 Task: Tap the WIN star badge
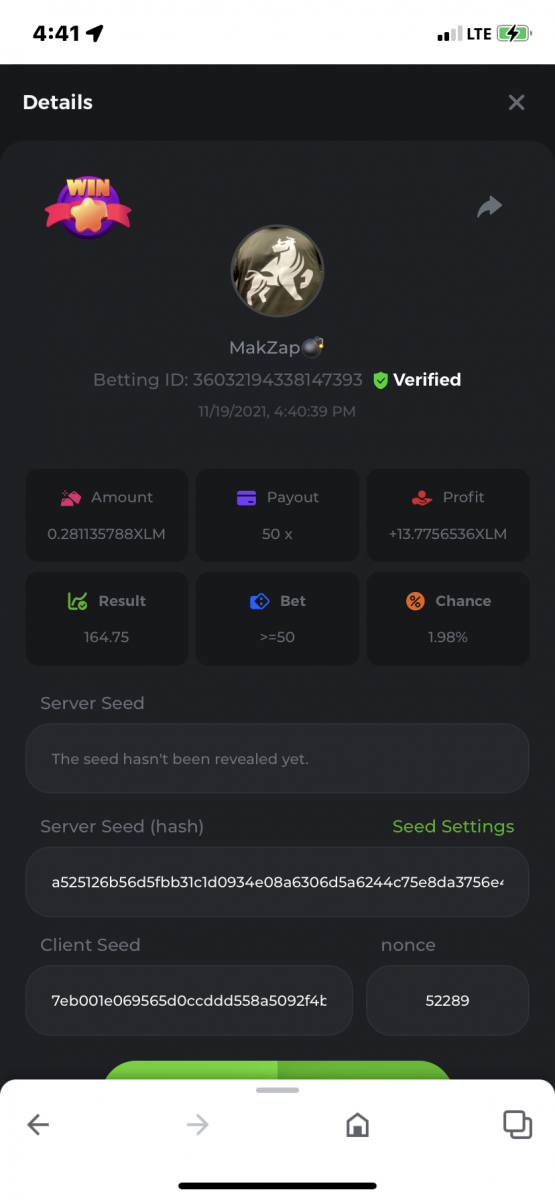(x=88, y=206)
